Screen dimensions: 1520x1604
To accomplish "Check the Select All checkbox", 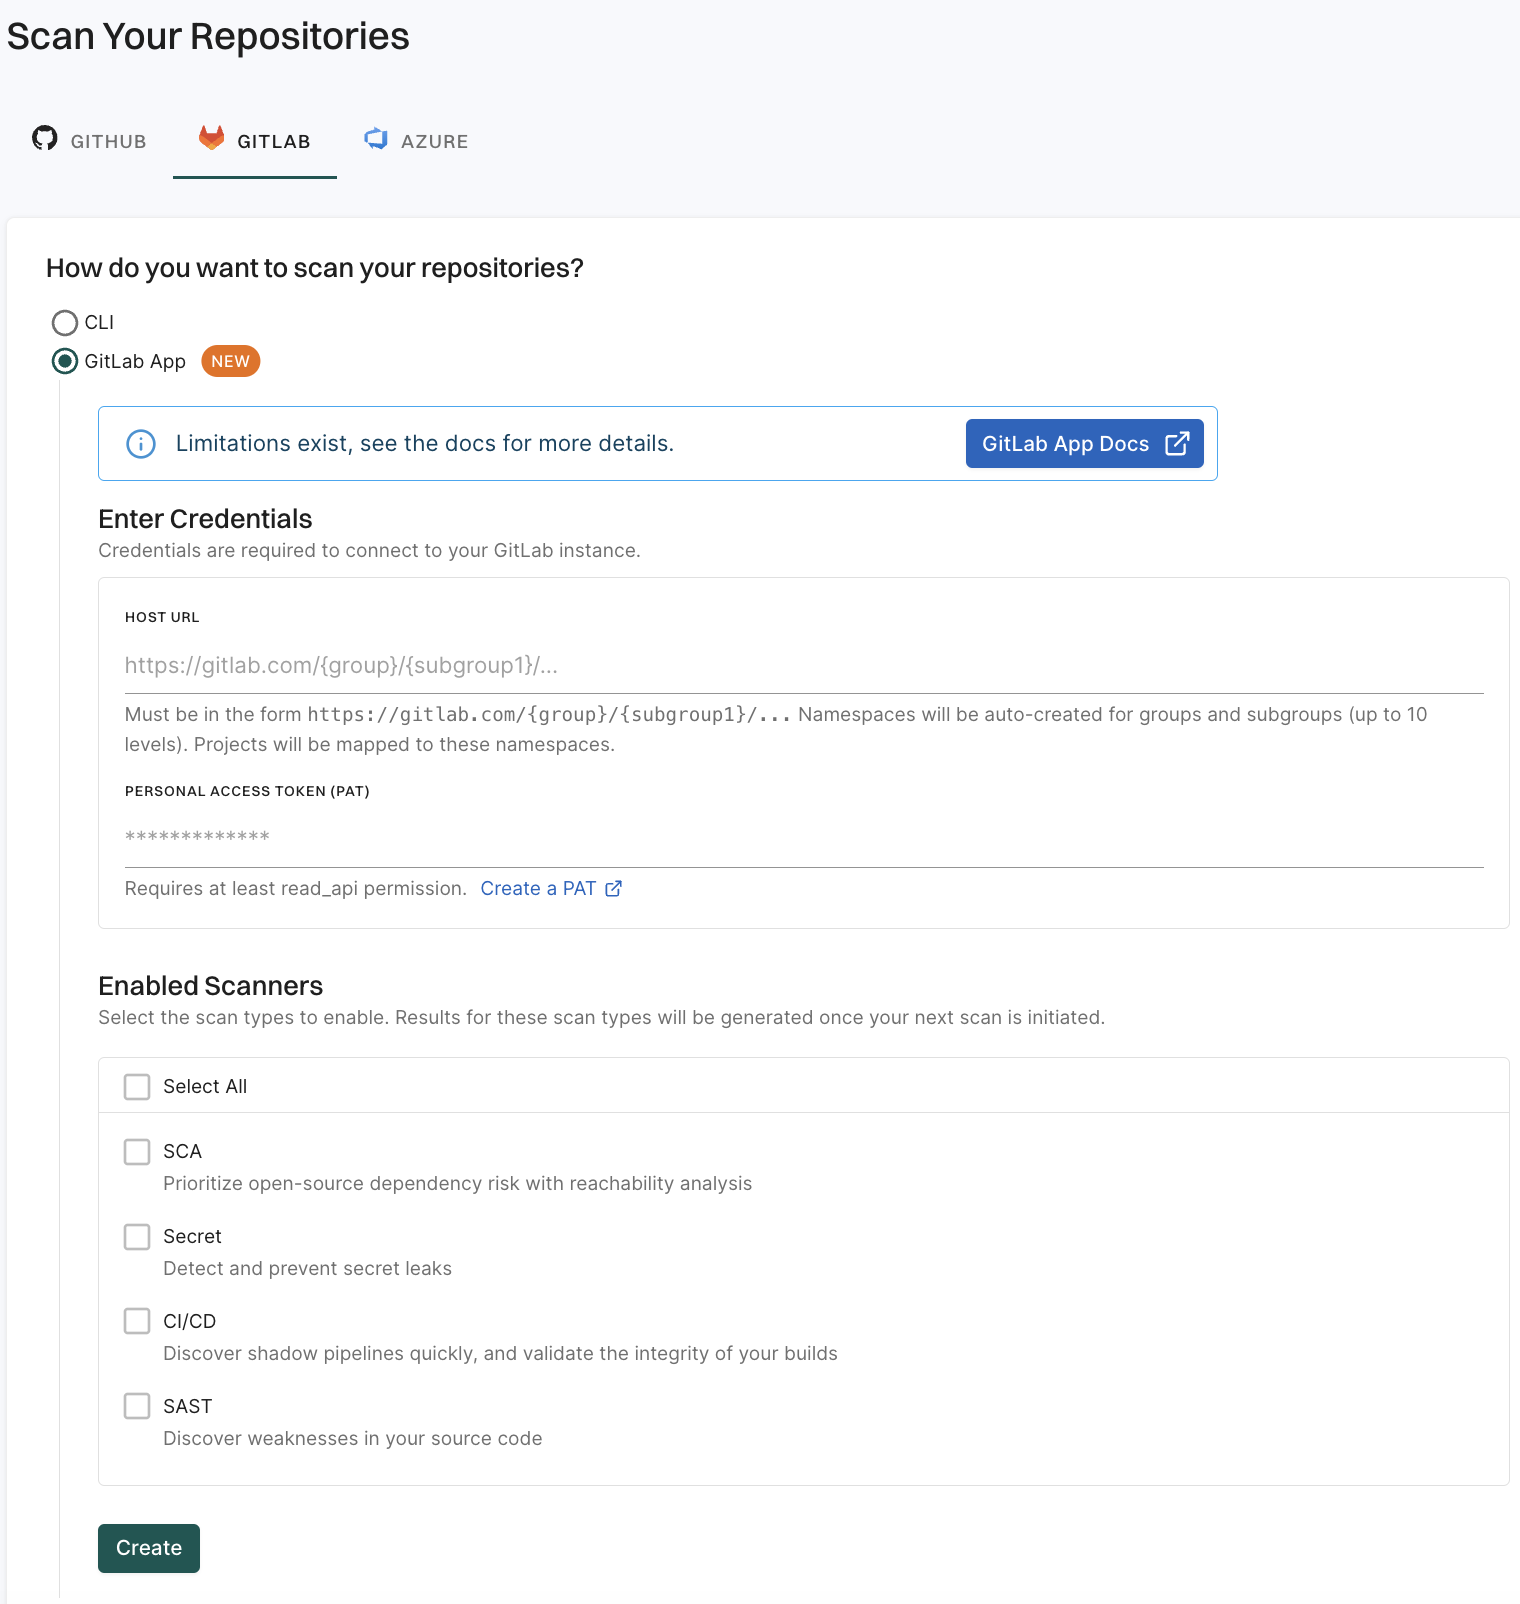I will click(x=137, y=1087).
